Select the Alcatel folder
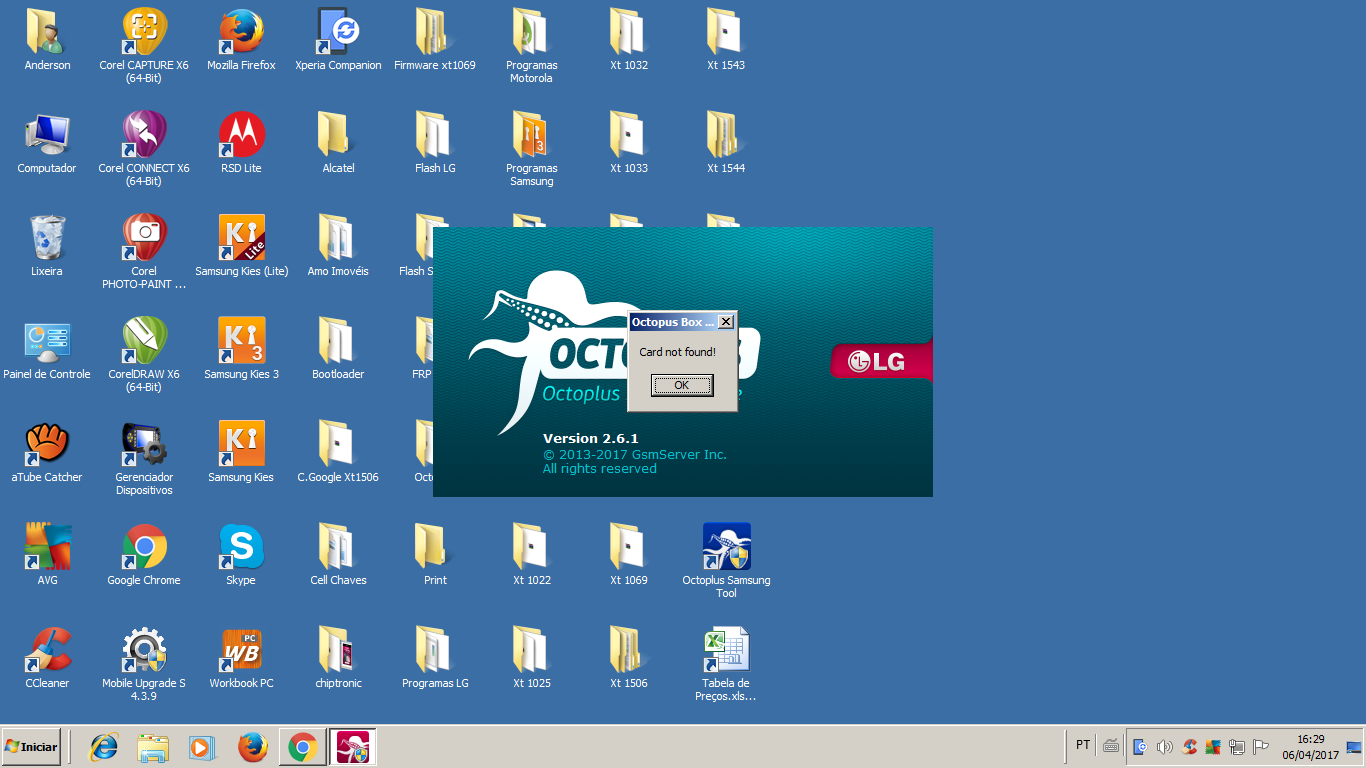This screenshot has width=1366, height=768. click(338, 143)
